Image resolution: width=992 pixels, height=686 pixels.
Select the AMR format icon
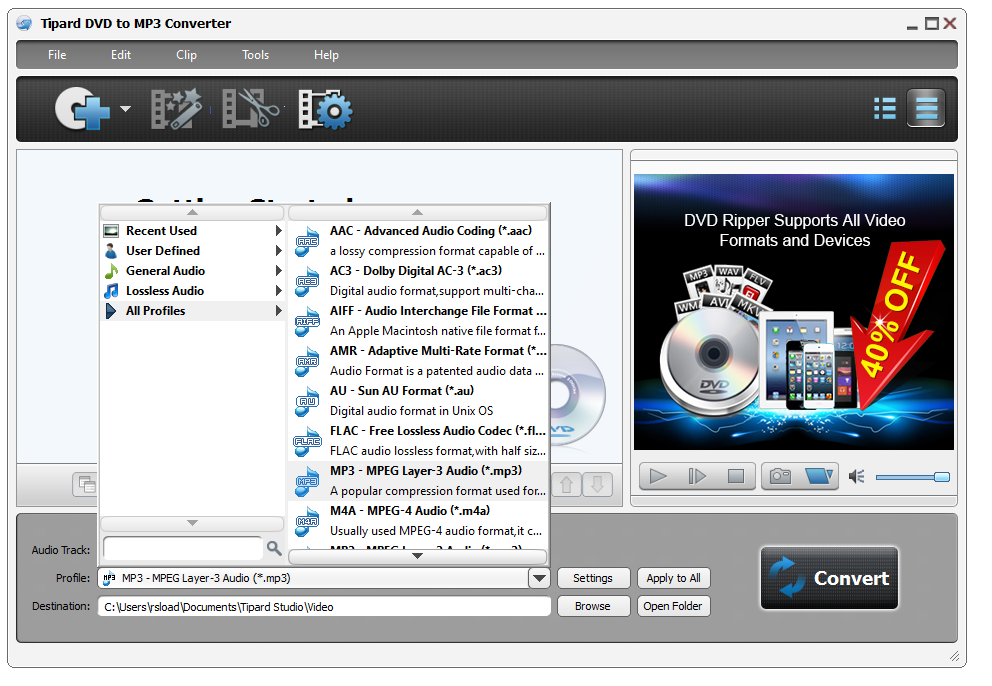(x=307, y=361)
